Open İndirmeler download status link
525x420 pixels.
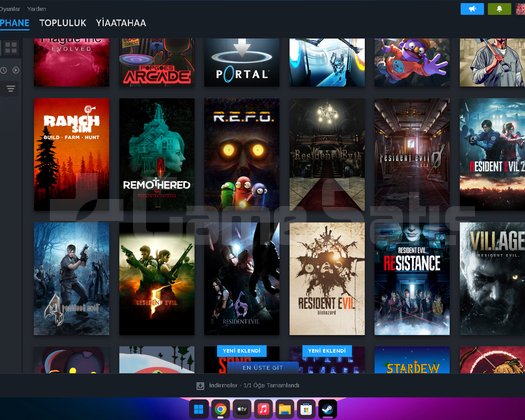[254, 386]
